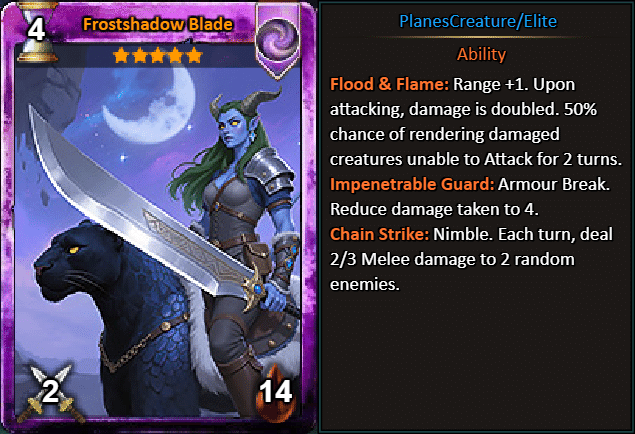This screenshot has height=434, width=635.
Task: Click the Impenetrable Guard ability name
Action: 412,184
